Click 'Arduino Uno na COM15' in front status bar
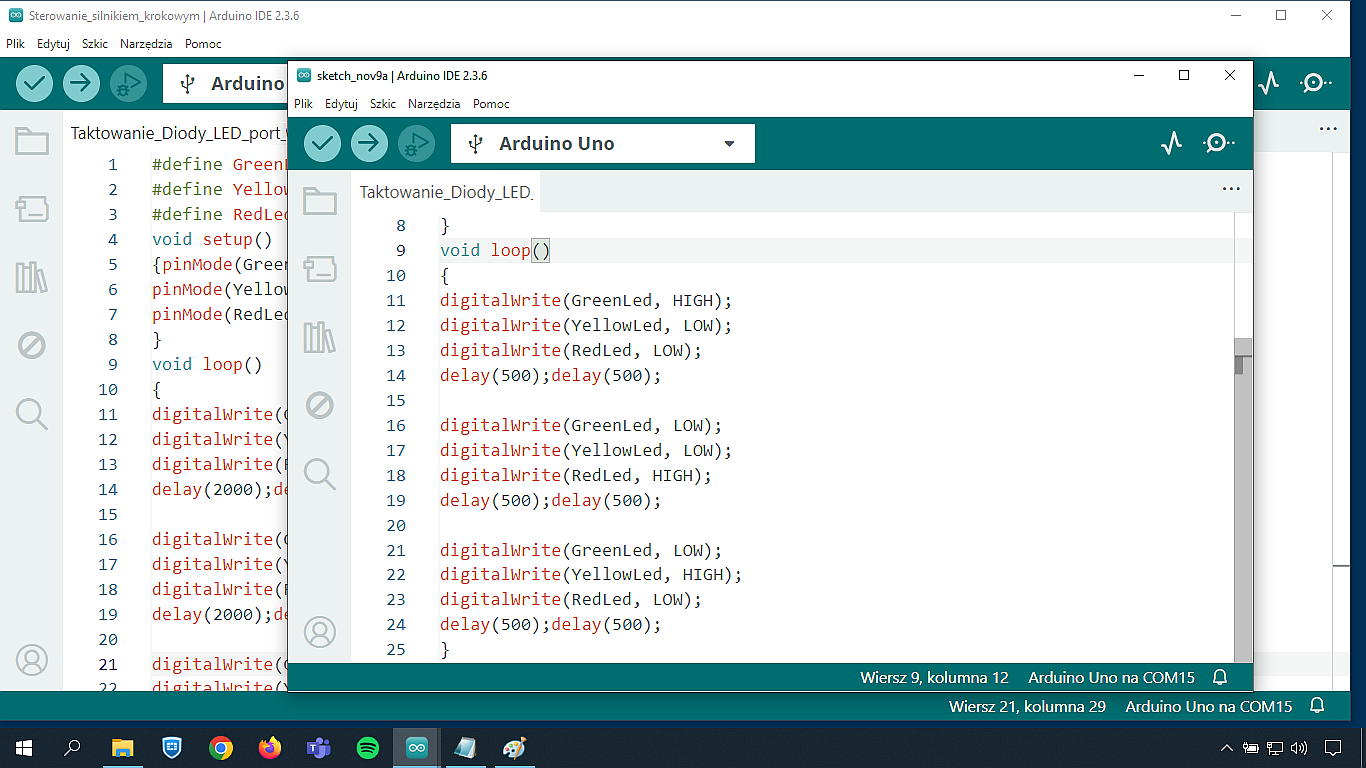The height and width of the screenshot is (768, 1366). 1111,677
